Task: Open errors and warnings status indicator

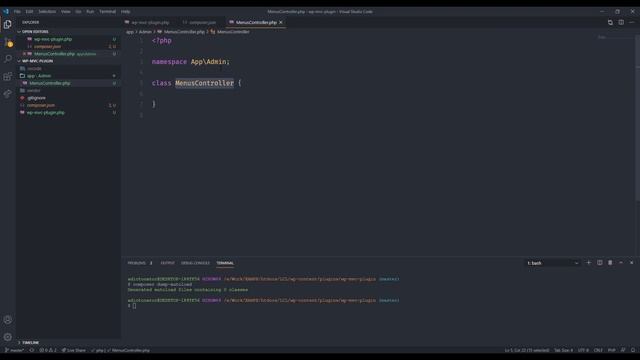Action: (48, 350)
